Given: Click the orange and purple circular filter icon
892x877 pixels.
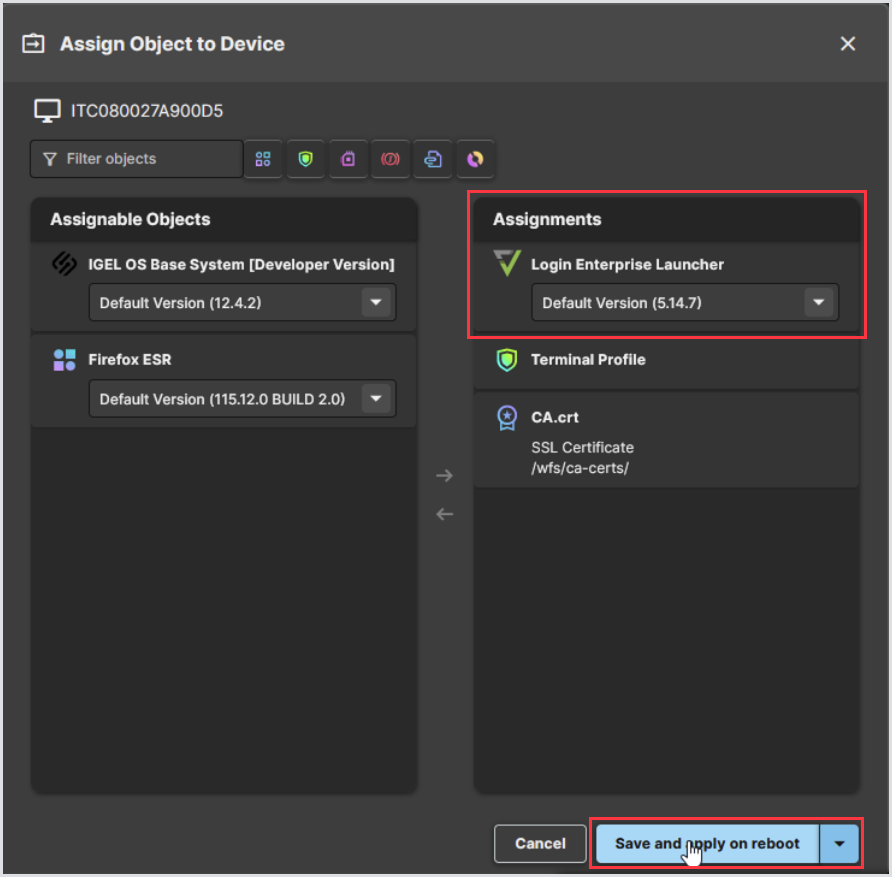Looking at the screenshot, I should 476,159.
